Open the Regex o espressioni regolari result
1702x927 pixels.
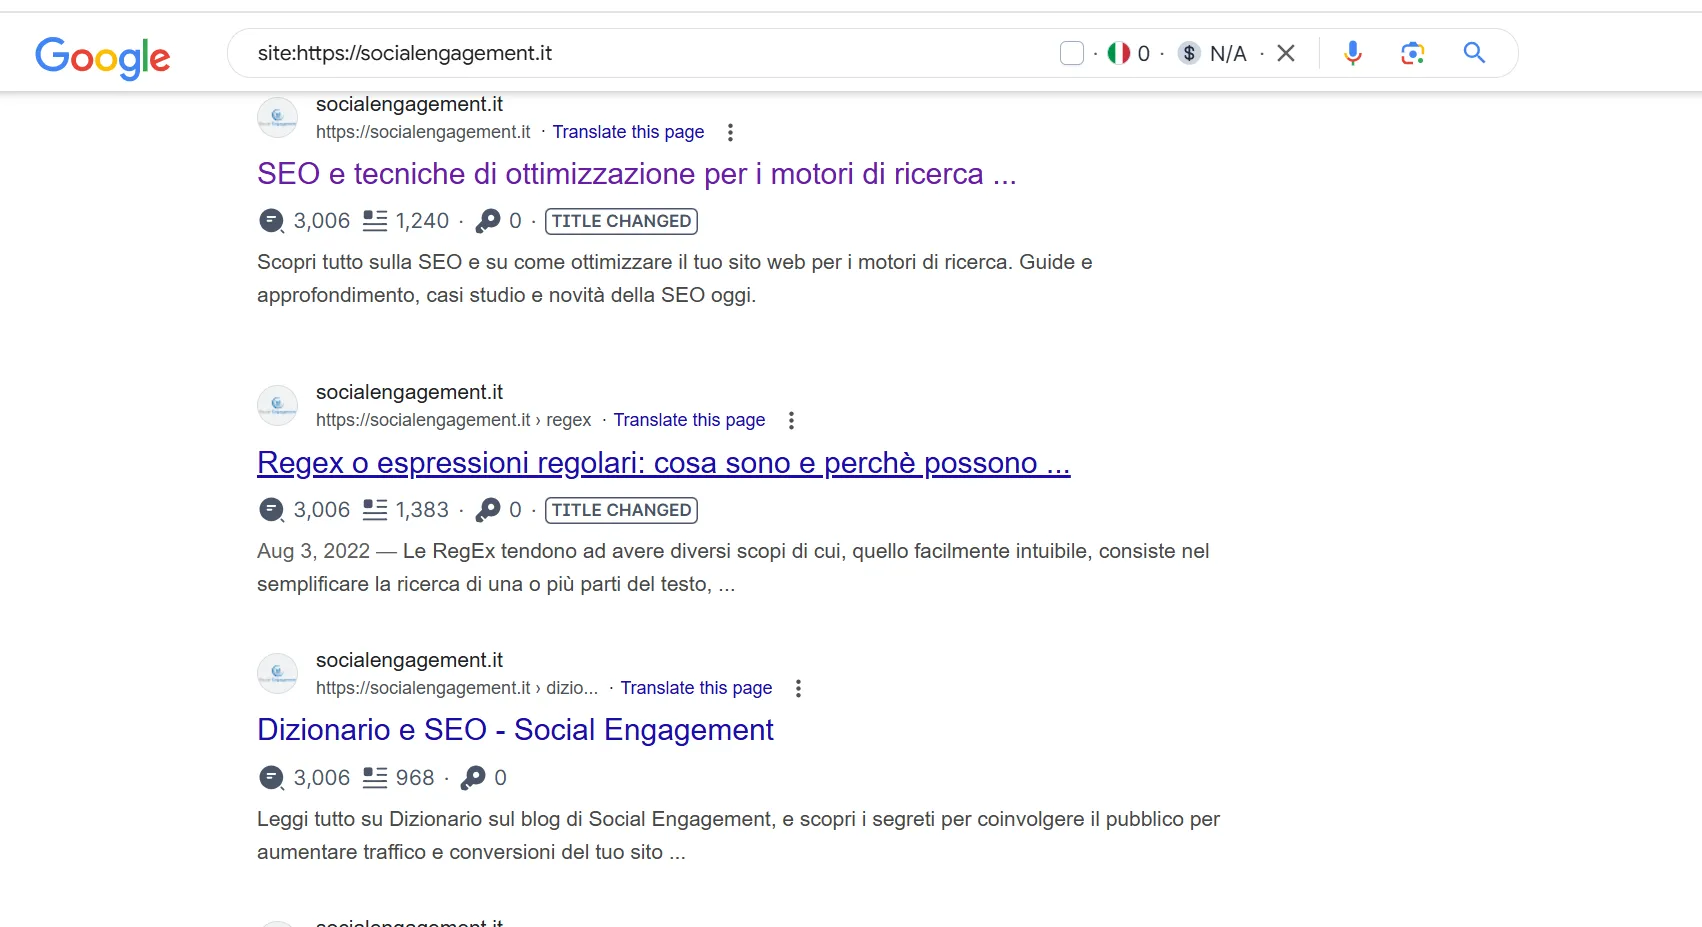pyautogui.click(x=663, y=463)
